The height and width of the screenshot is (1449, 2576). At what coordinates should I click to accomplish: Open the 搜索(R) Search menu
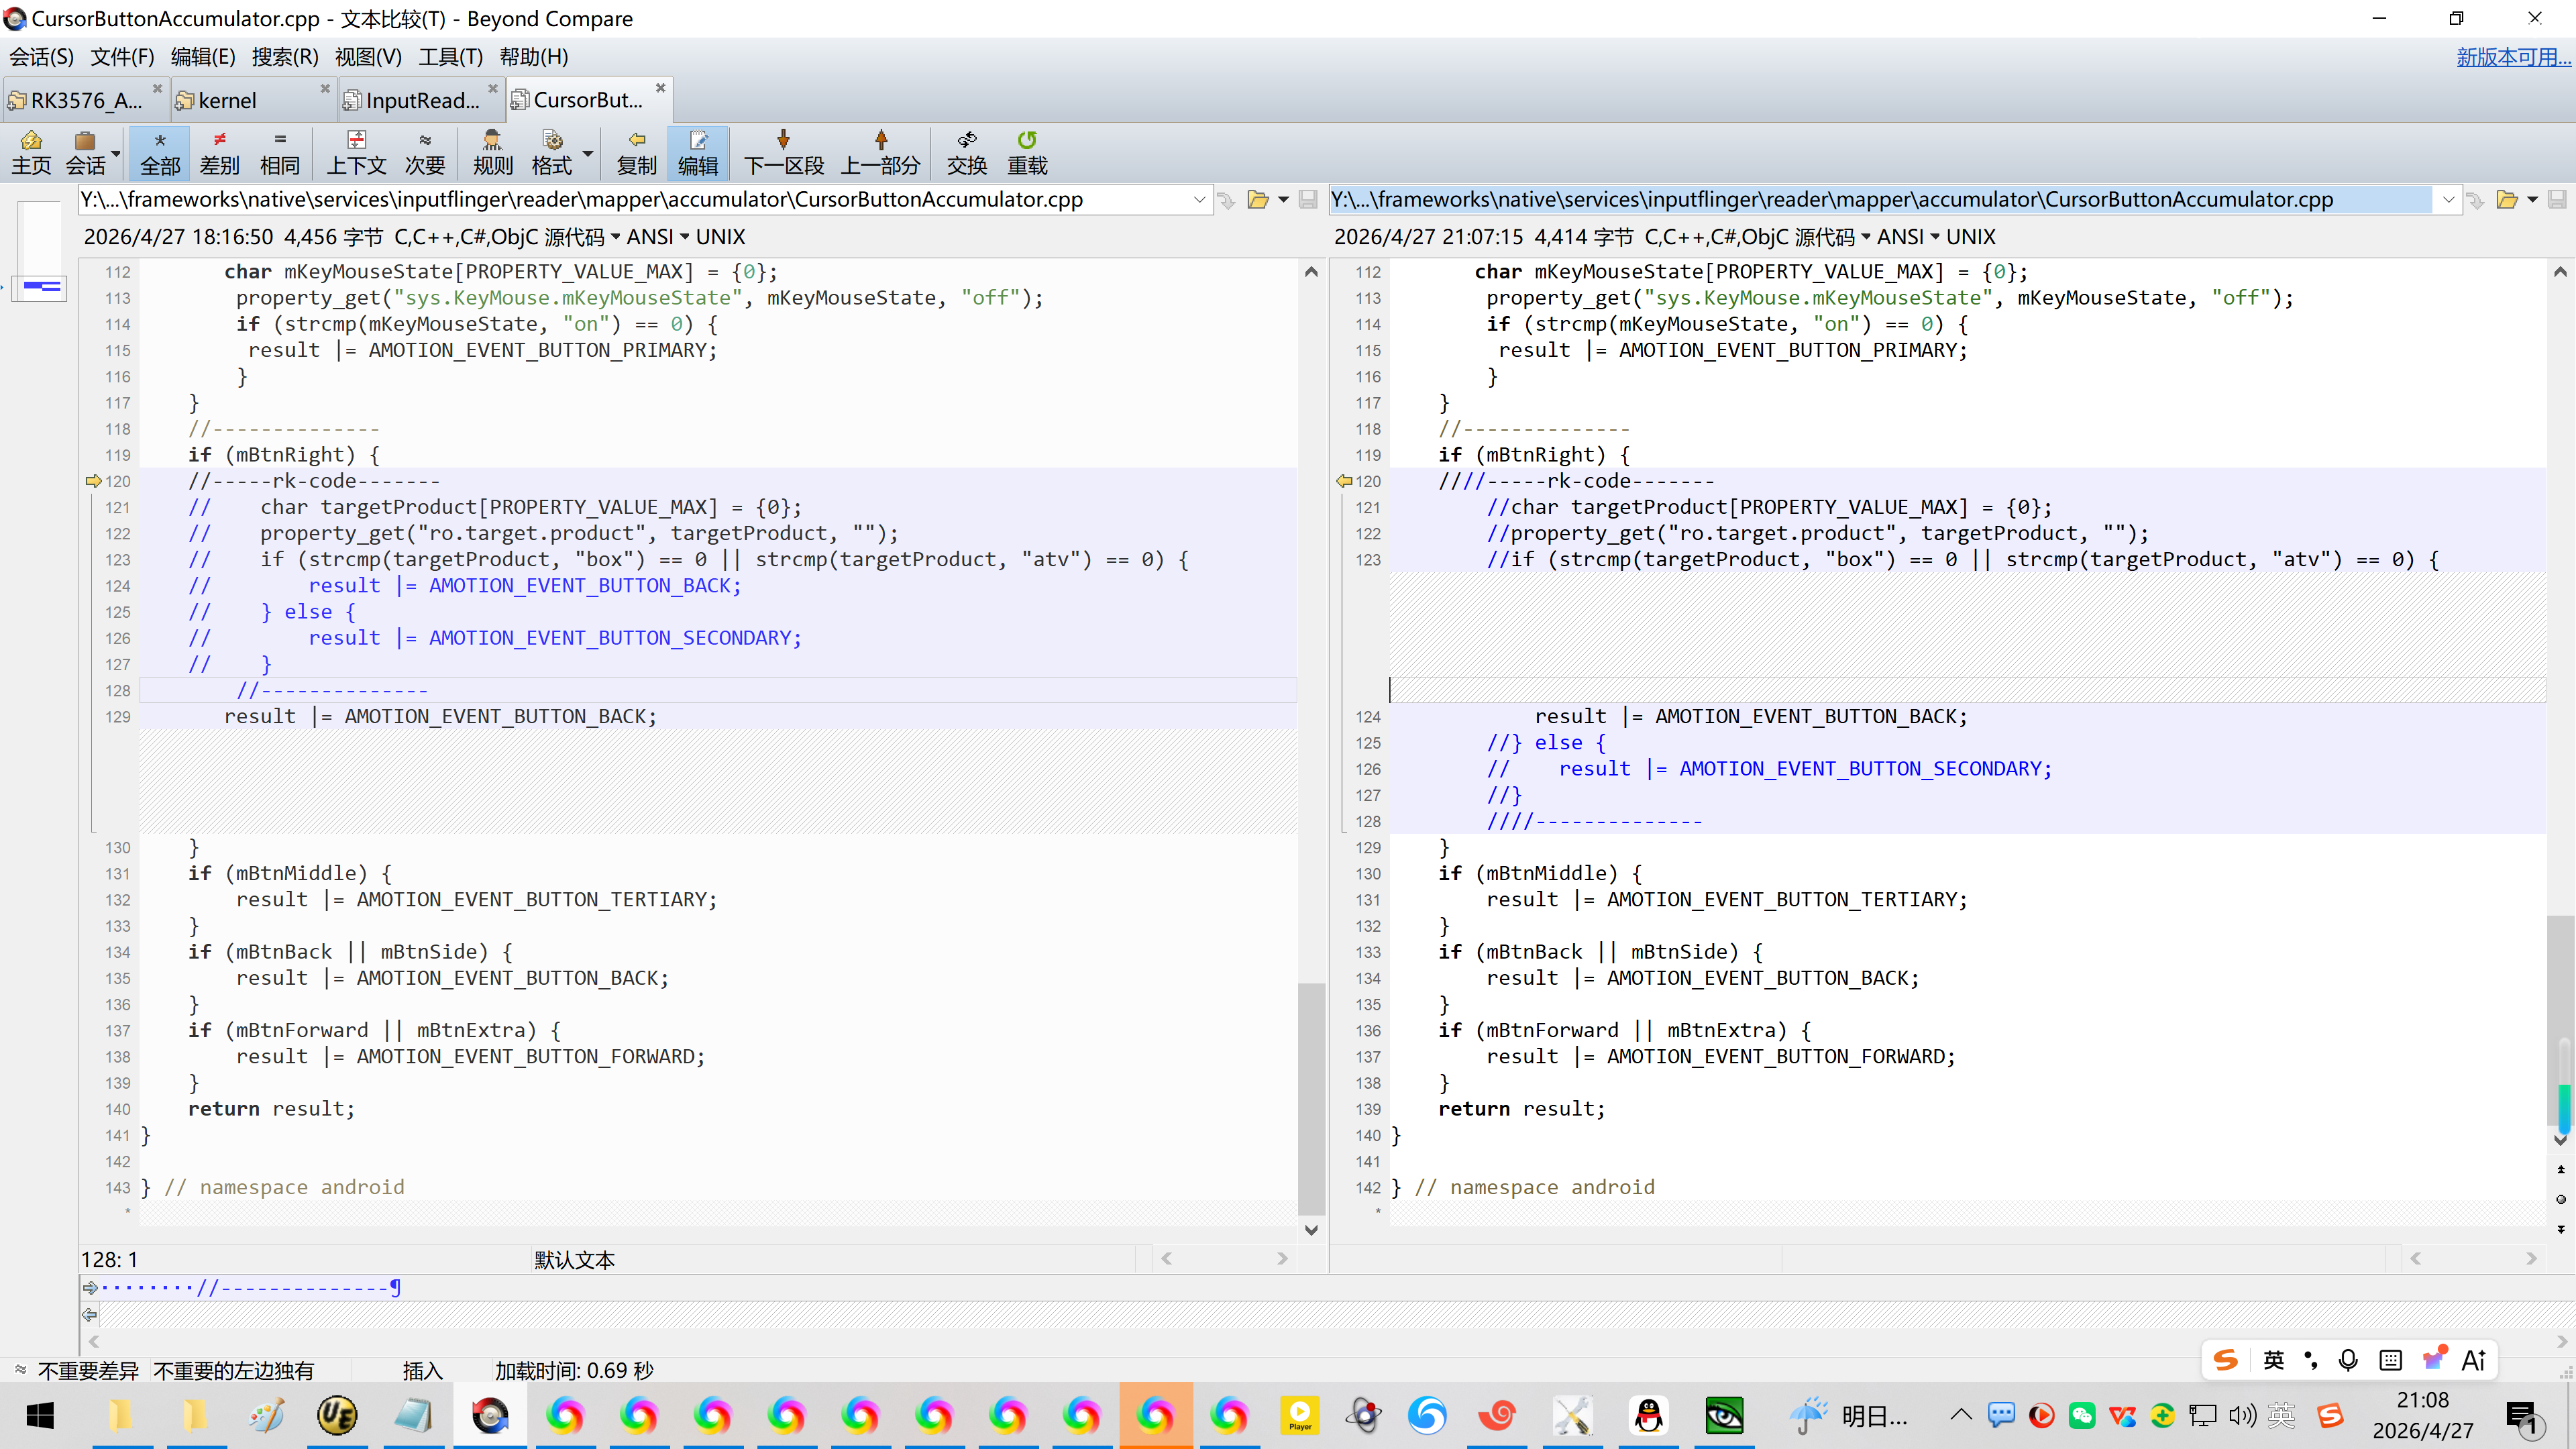click(x=284, y=57)
